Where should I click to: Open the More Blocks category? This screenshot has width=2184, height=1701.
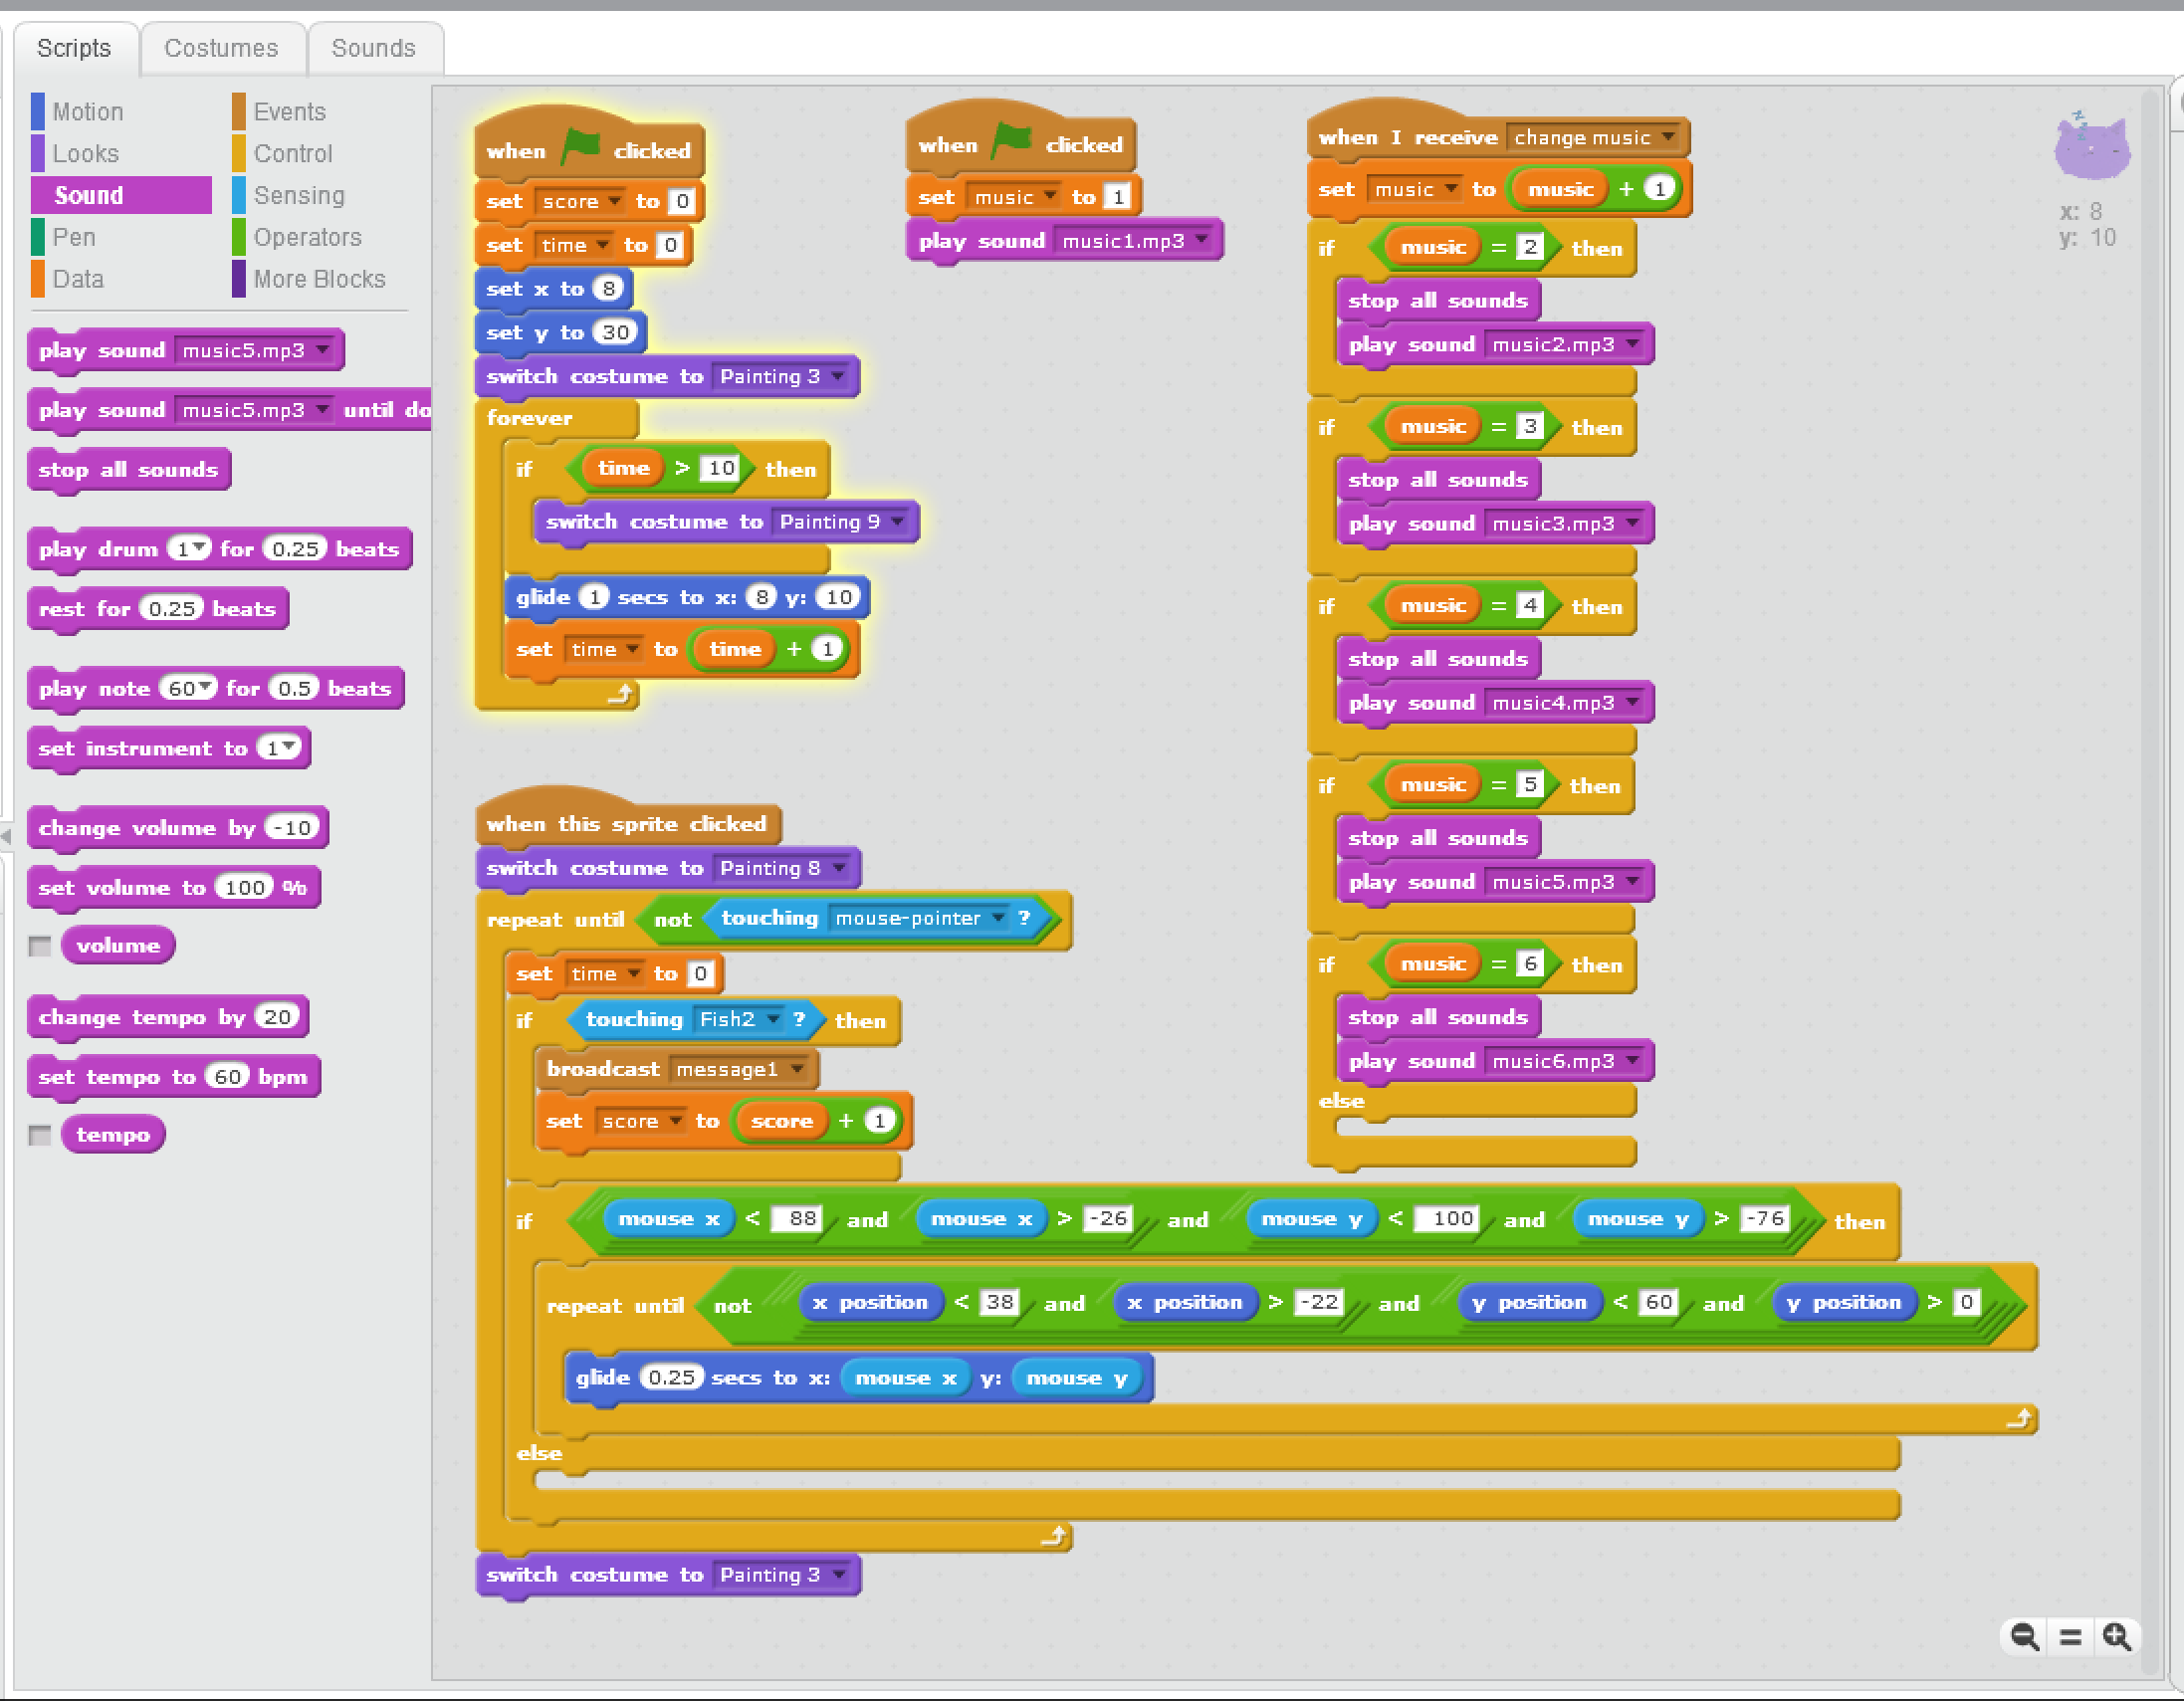(319, 279)
